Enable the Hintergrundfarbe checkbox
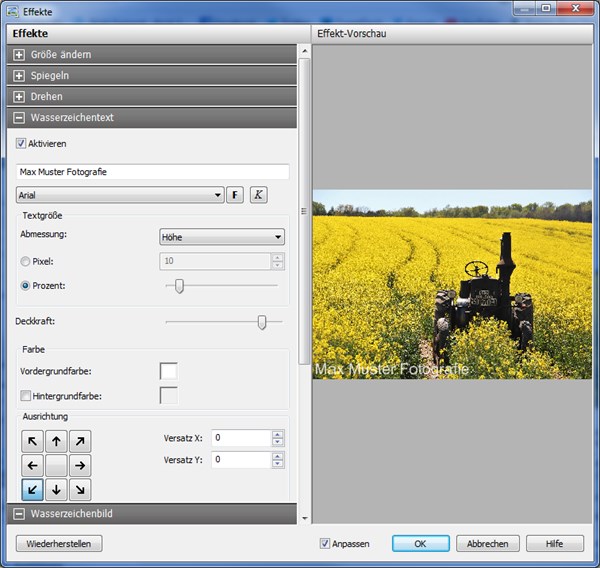 (25, 395)
